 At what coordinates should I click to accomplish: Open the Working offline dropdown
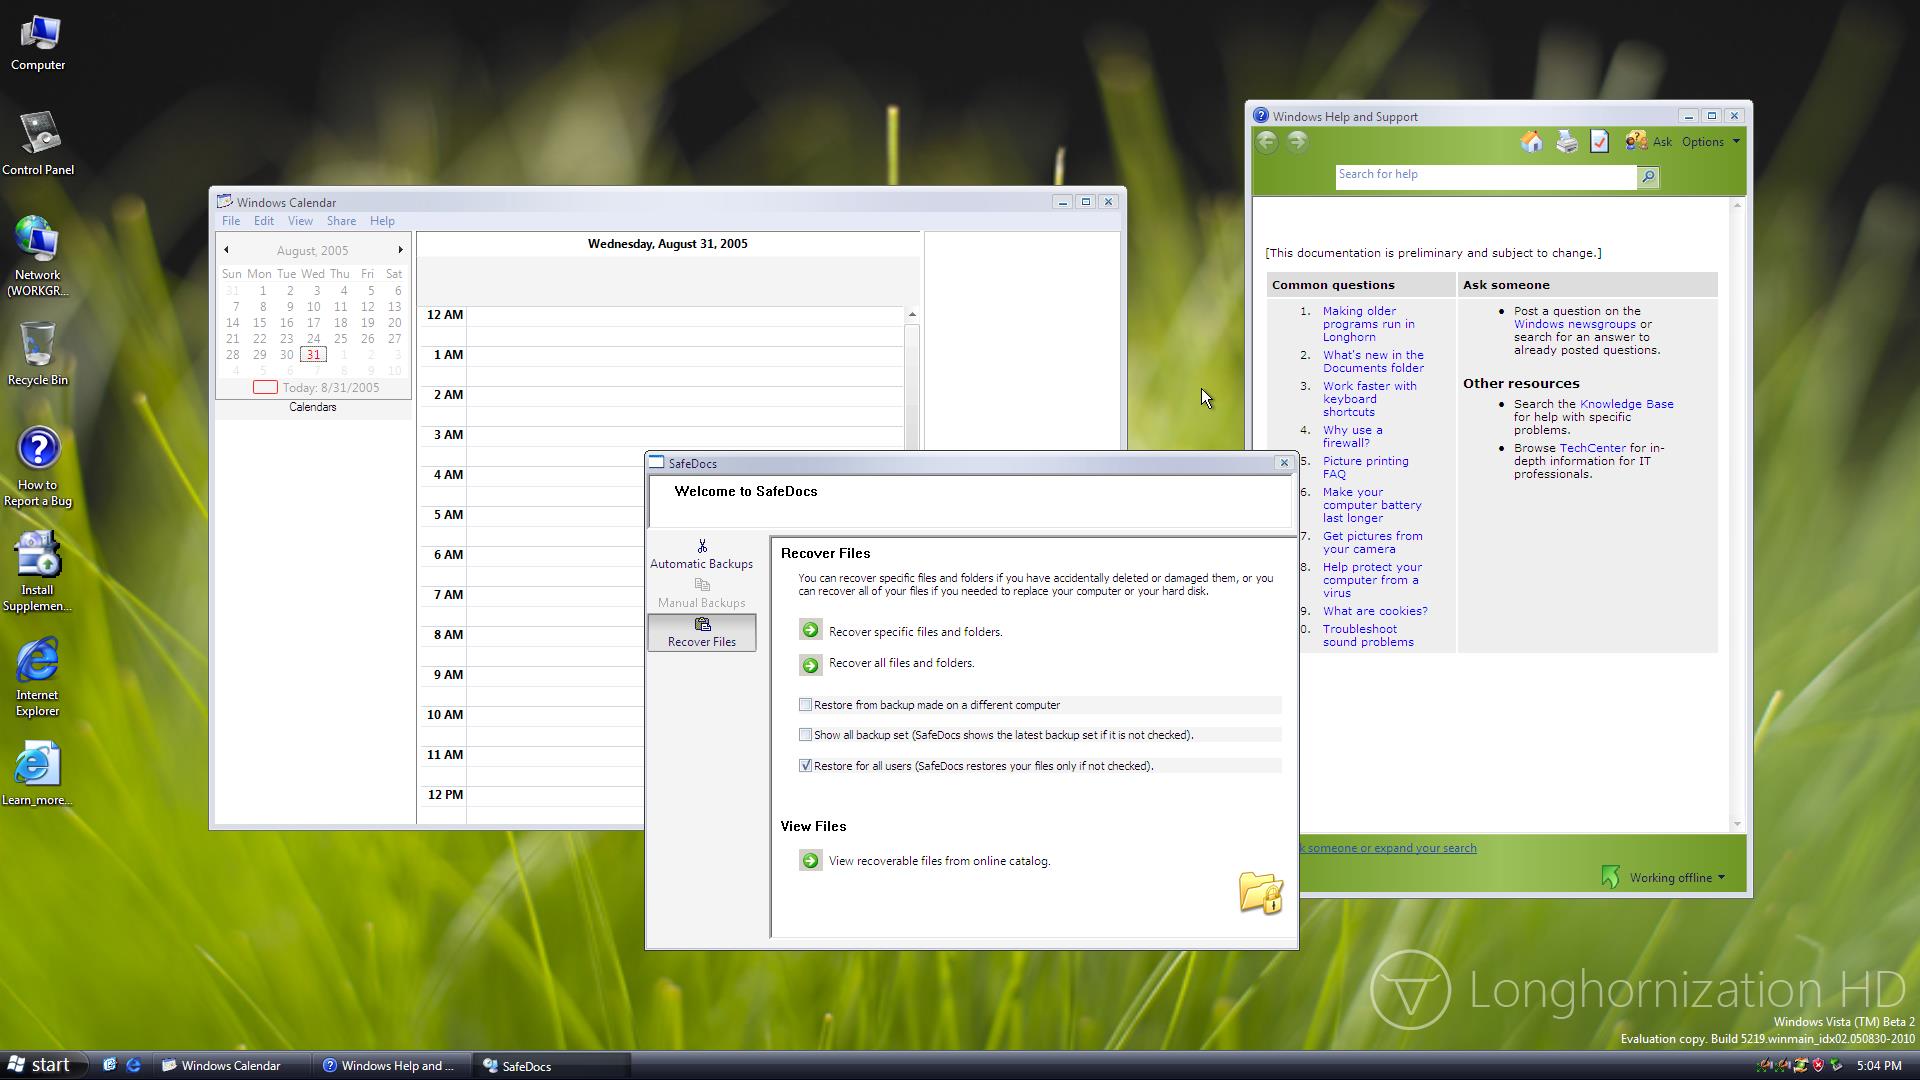pos(1676,878)
